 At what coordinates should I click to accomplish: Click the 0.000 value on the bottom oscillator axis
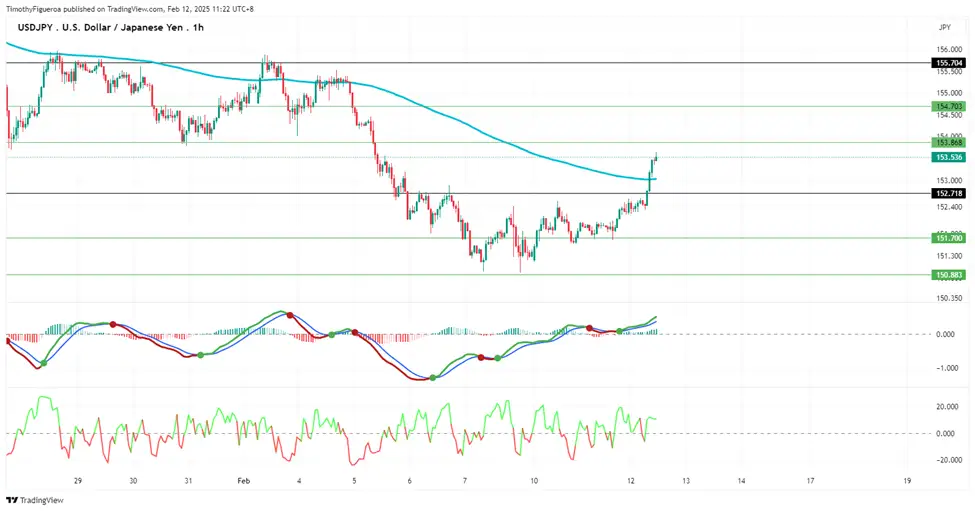coord(945,433)
